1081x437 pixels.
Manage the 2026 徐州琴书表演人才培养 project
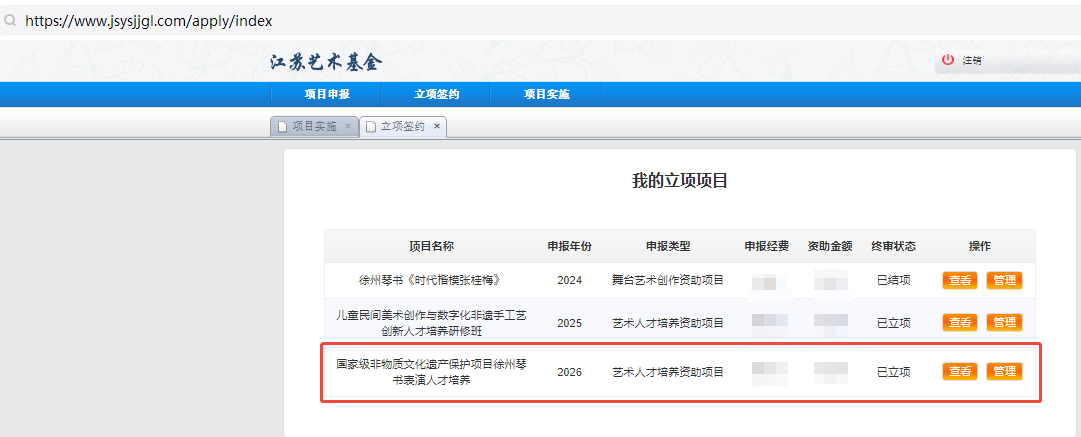(x=1004, y=372)
